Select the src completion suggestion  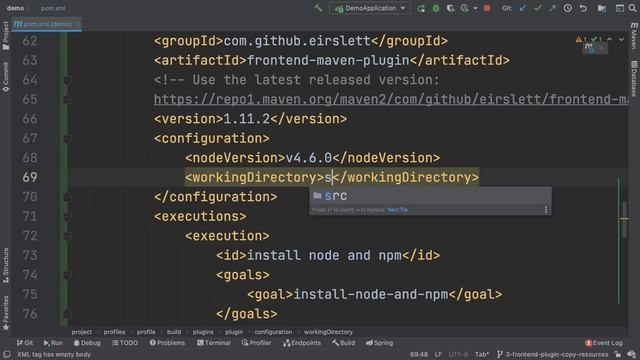click(x=430, y=196)
